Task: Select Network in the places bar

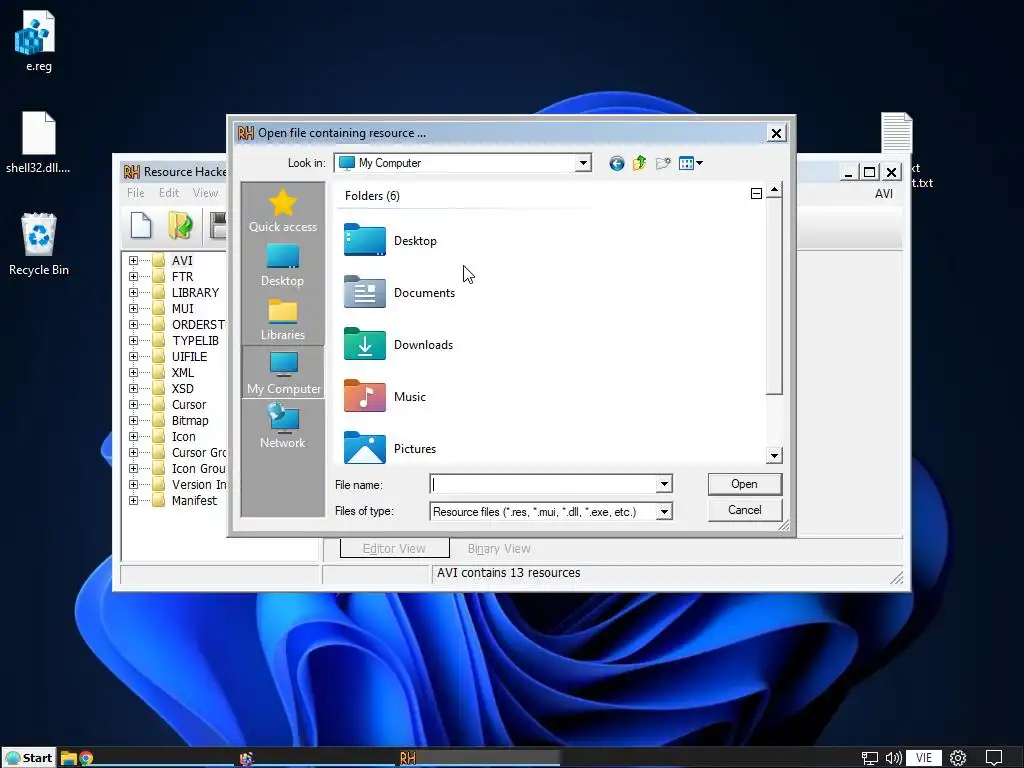Action: pyautogui.click(x=283, y=426)
